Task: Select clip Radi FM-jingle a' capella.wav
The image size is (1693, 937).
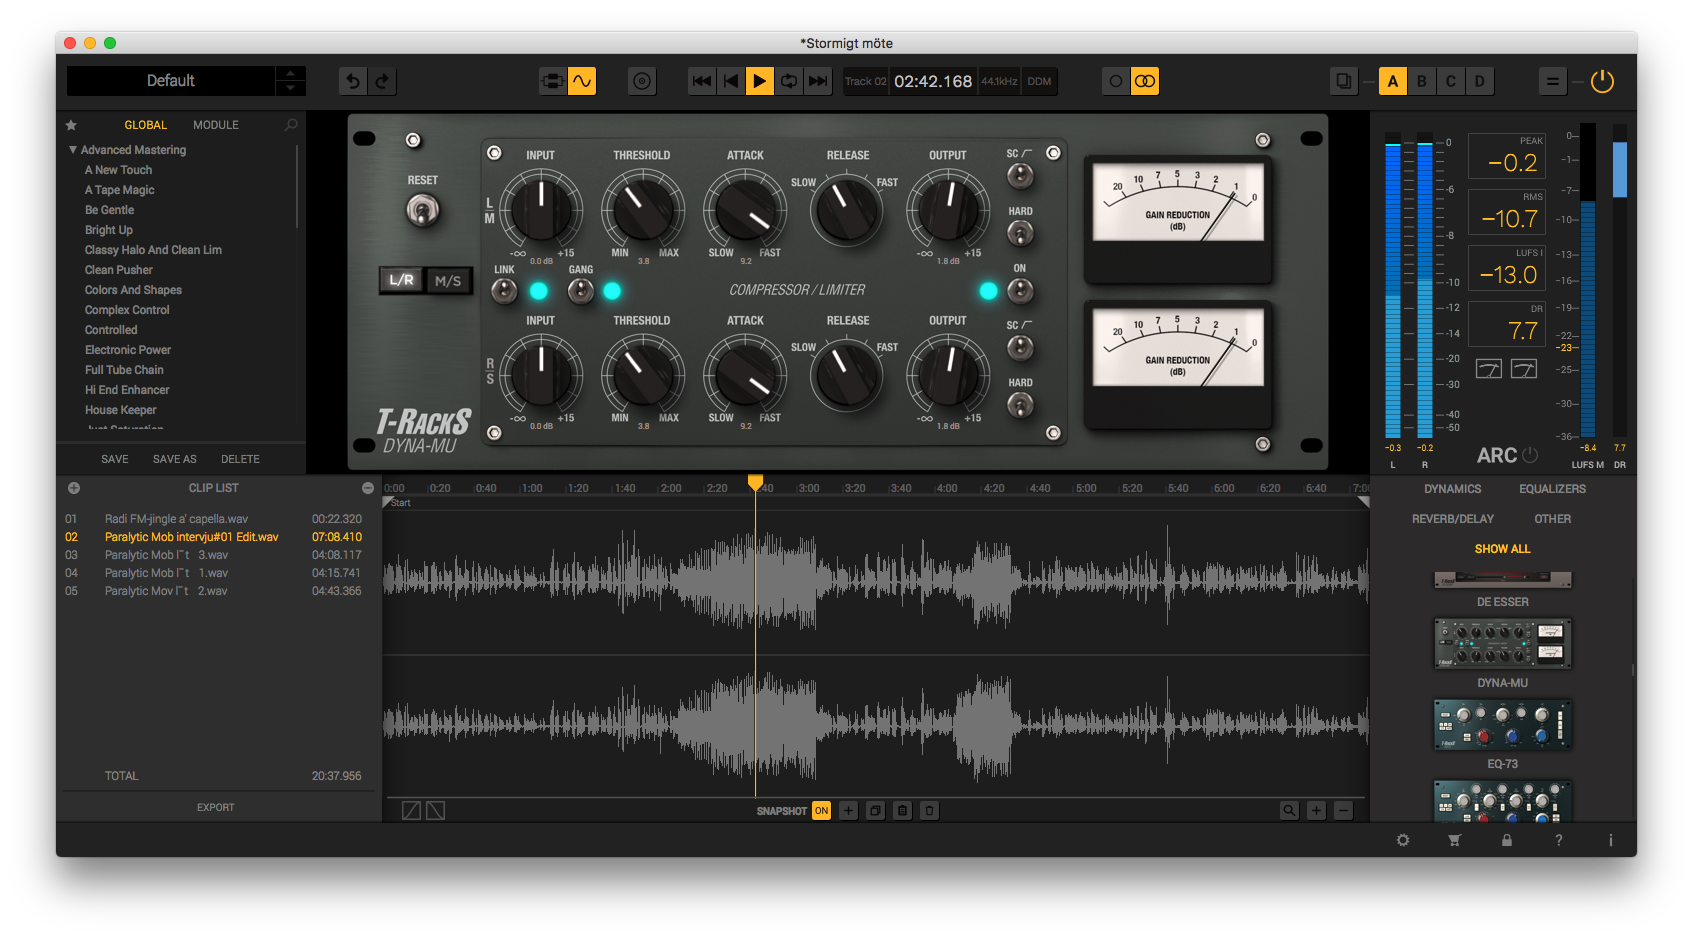Action: click(213, 519)
